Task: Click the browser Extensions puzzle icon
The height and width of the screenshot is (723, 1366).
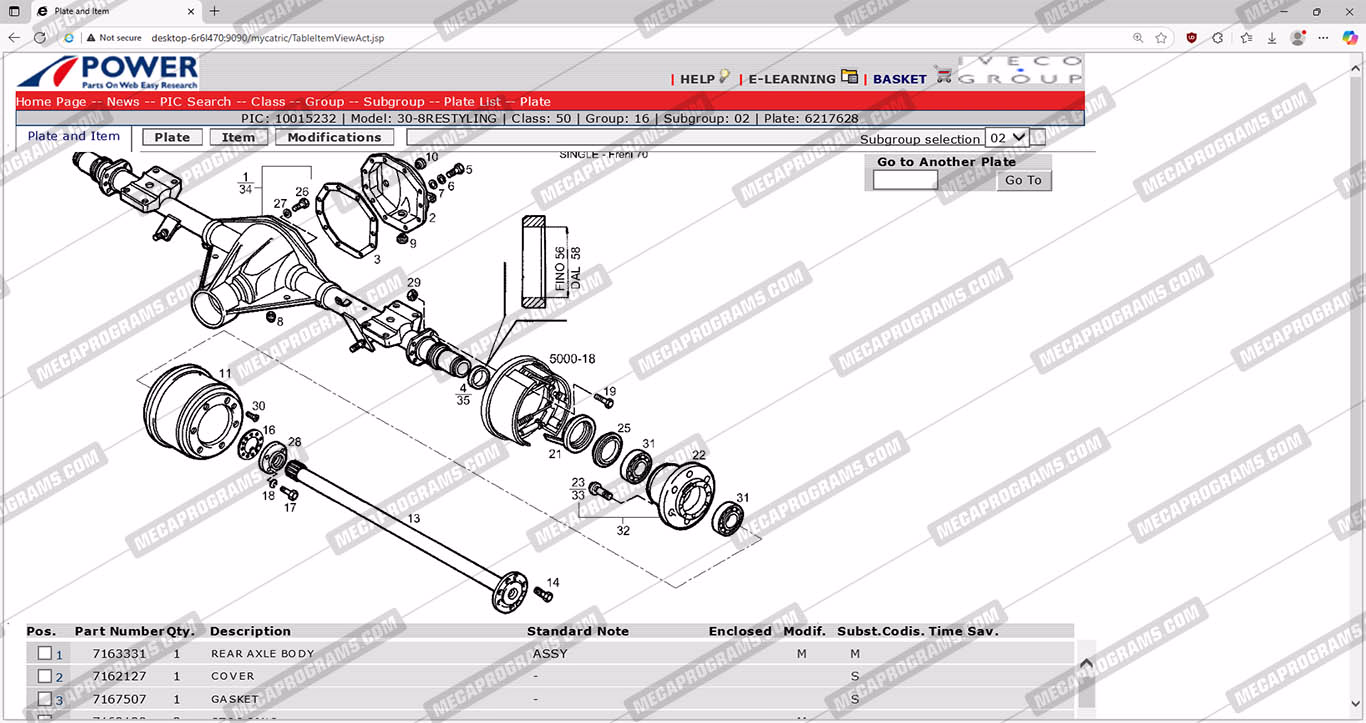Action: click(x=1217, y=38)
